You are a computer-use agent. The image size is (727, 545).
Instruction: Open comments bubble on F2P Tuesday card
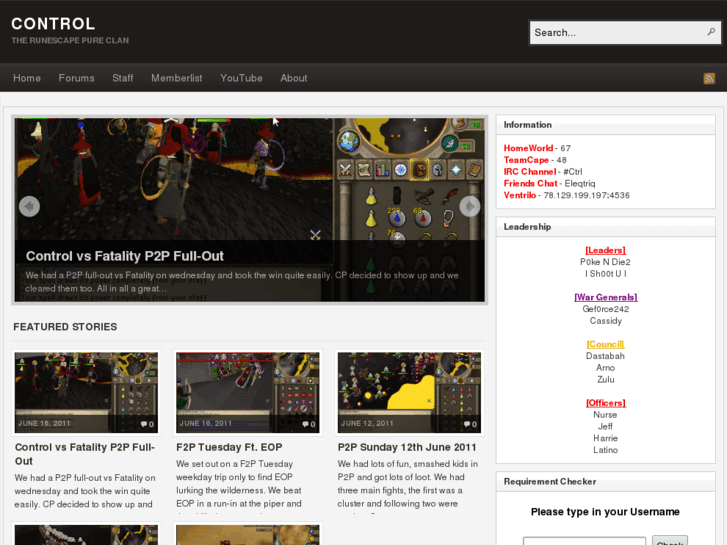click(309, 424)
